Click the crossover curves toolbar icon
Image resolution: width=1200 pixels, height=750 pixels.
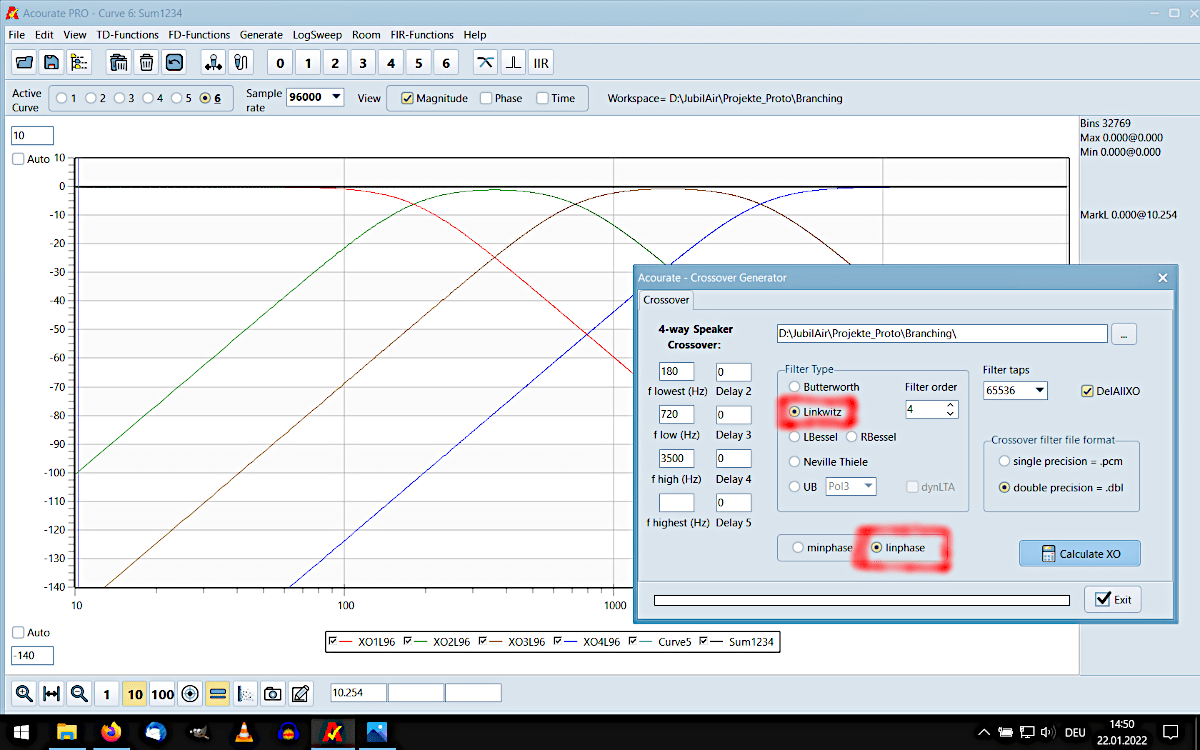485,63
